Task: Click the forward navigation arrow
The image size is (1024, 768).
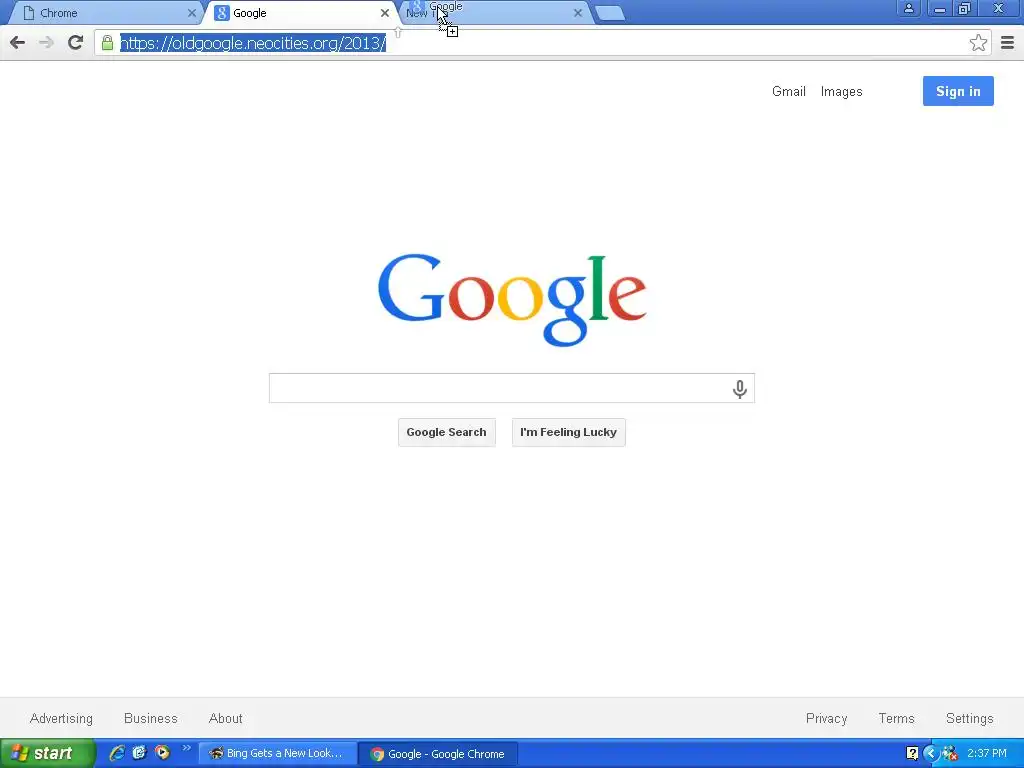Action: (x=46, y=43)
